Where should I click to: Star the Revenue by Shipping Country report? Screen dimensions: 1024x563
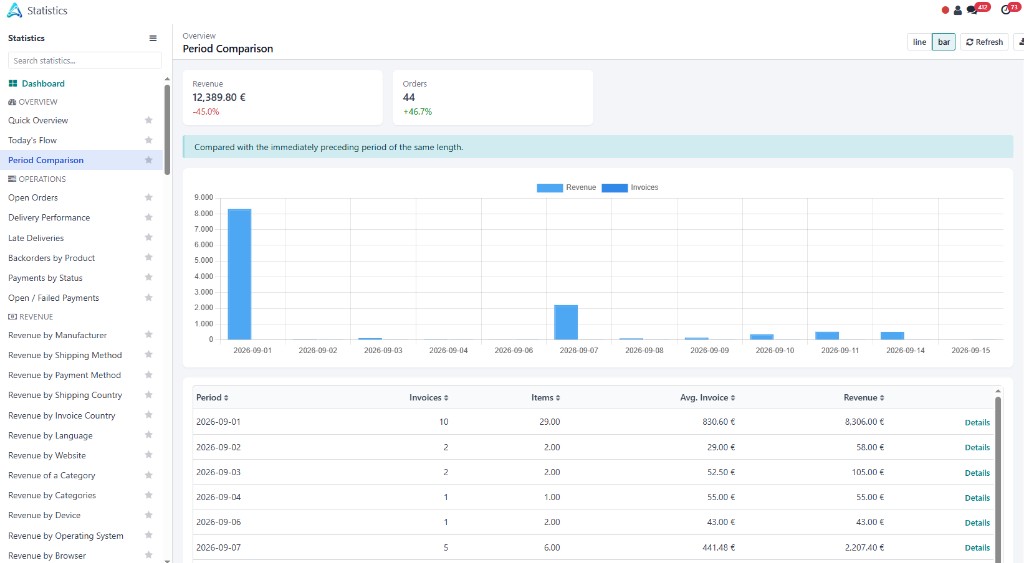148,395
